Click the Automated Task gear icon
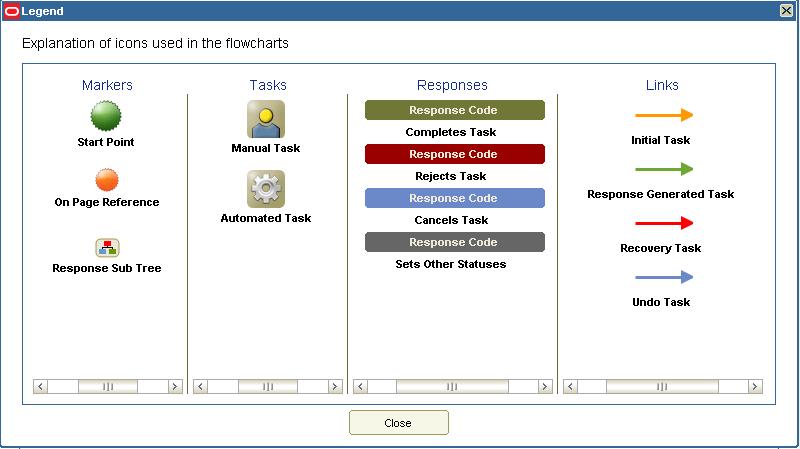This screenshot has width=800, height=449. tap(266, 189)
